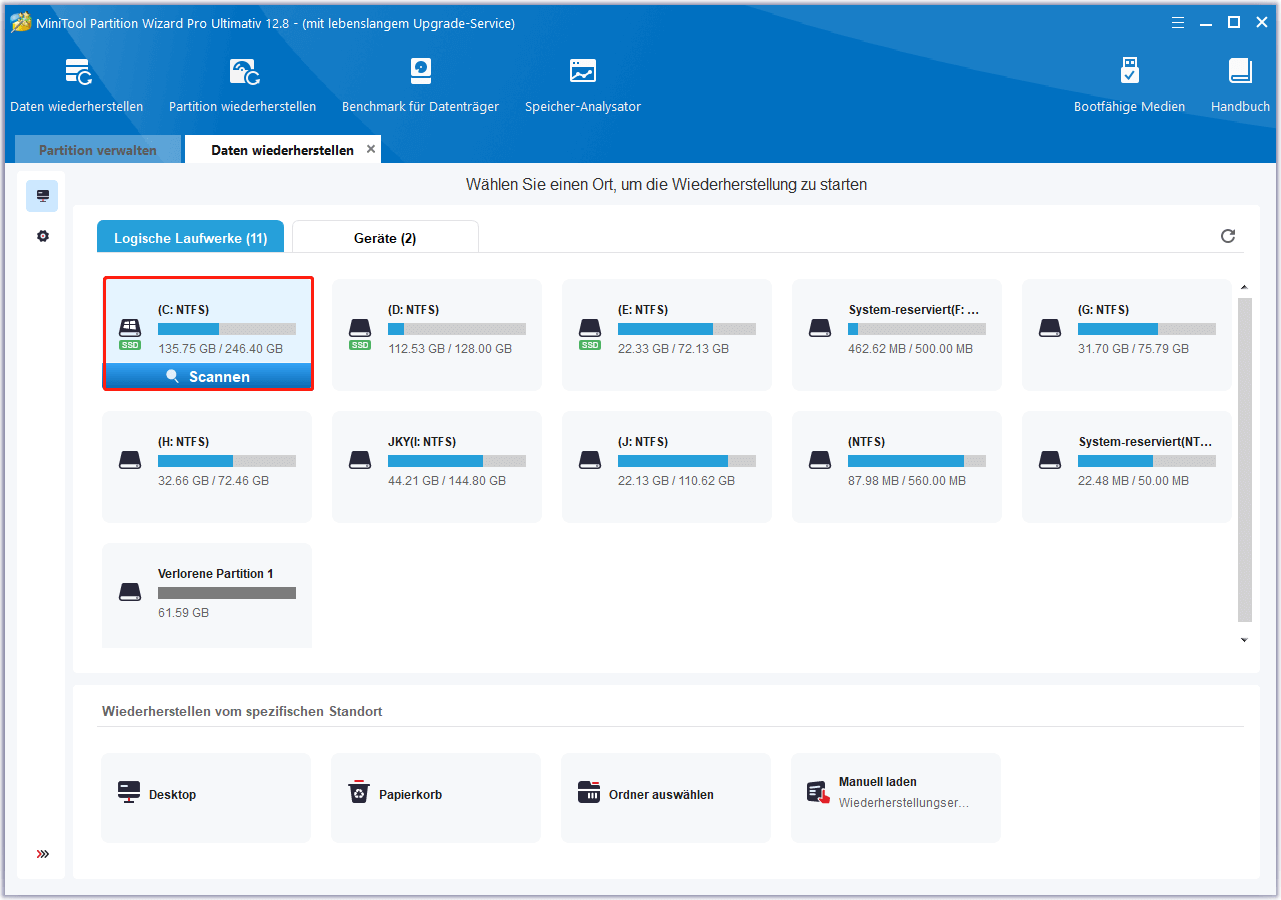Click 61.59 GB size text

click(184, 613)
